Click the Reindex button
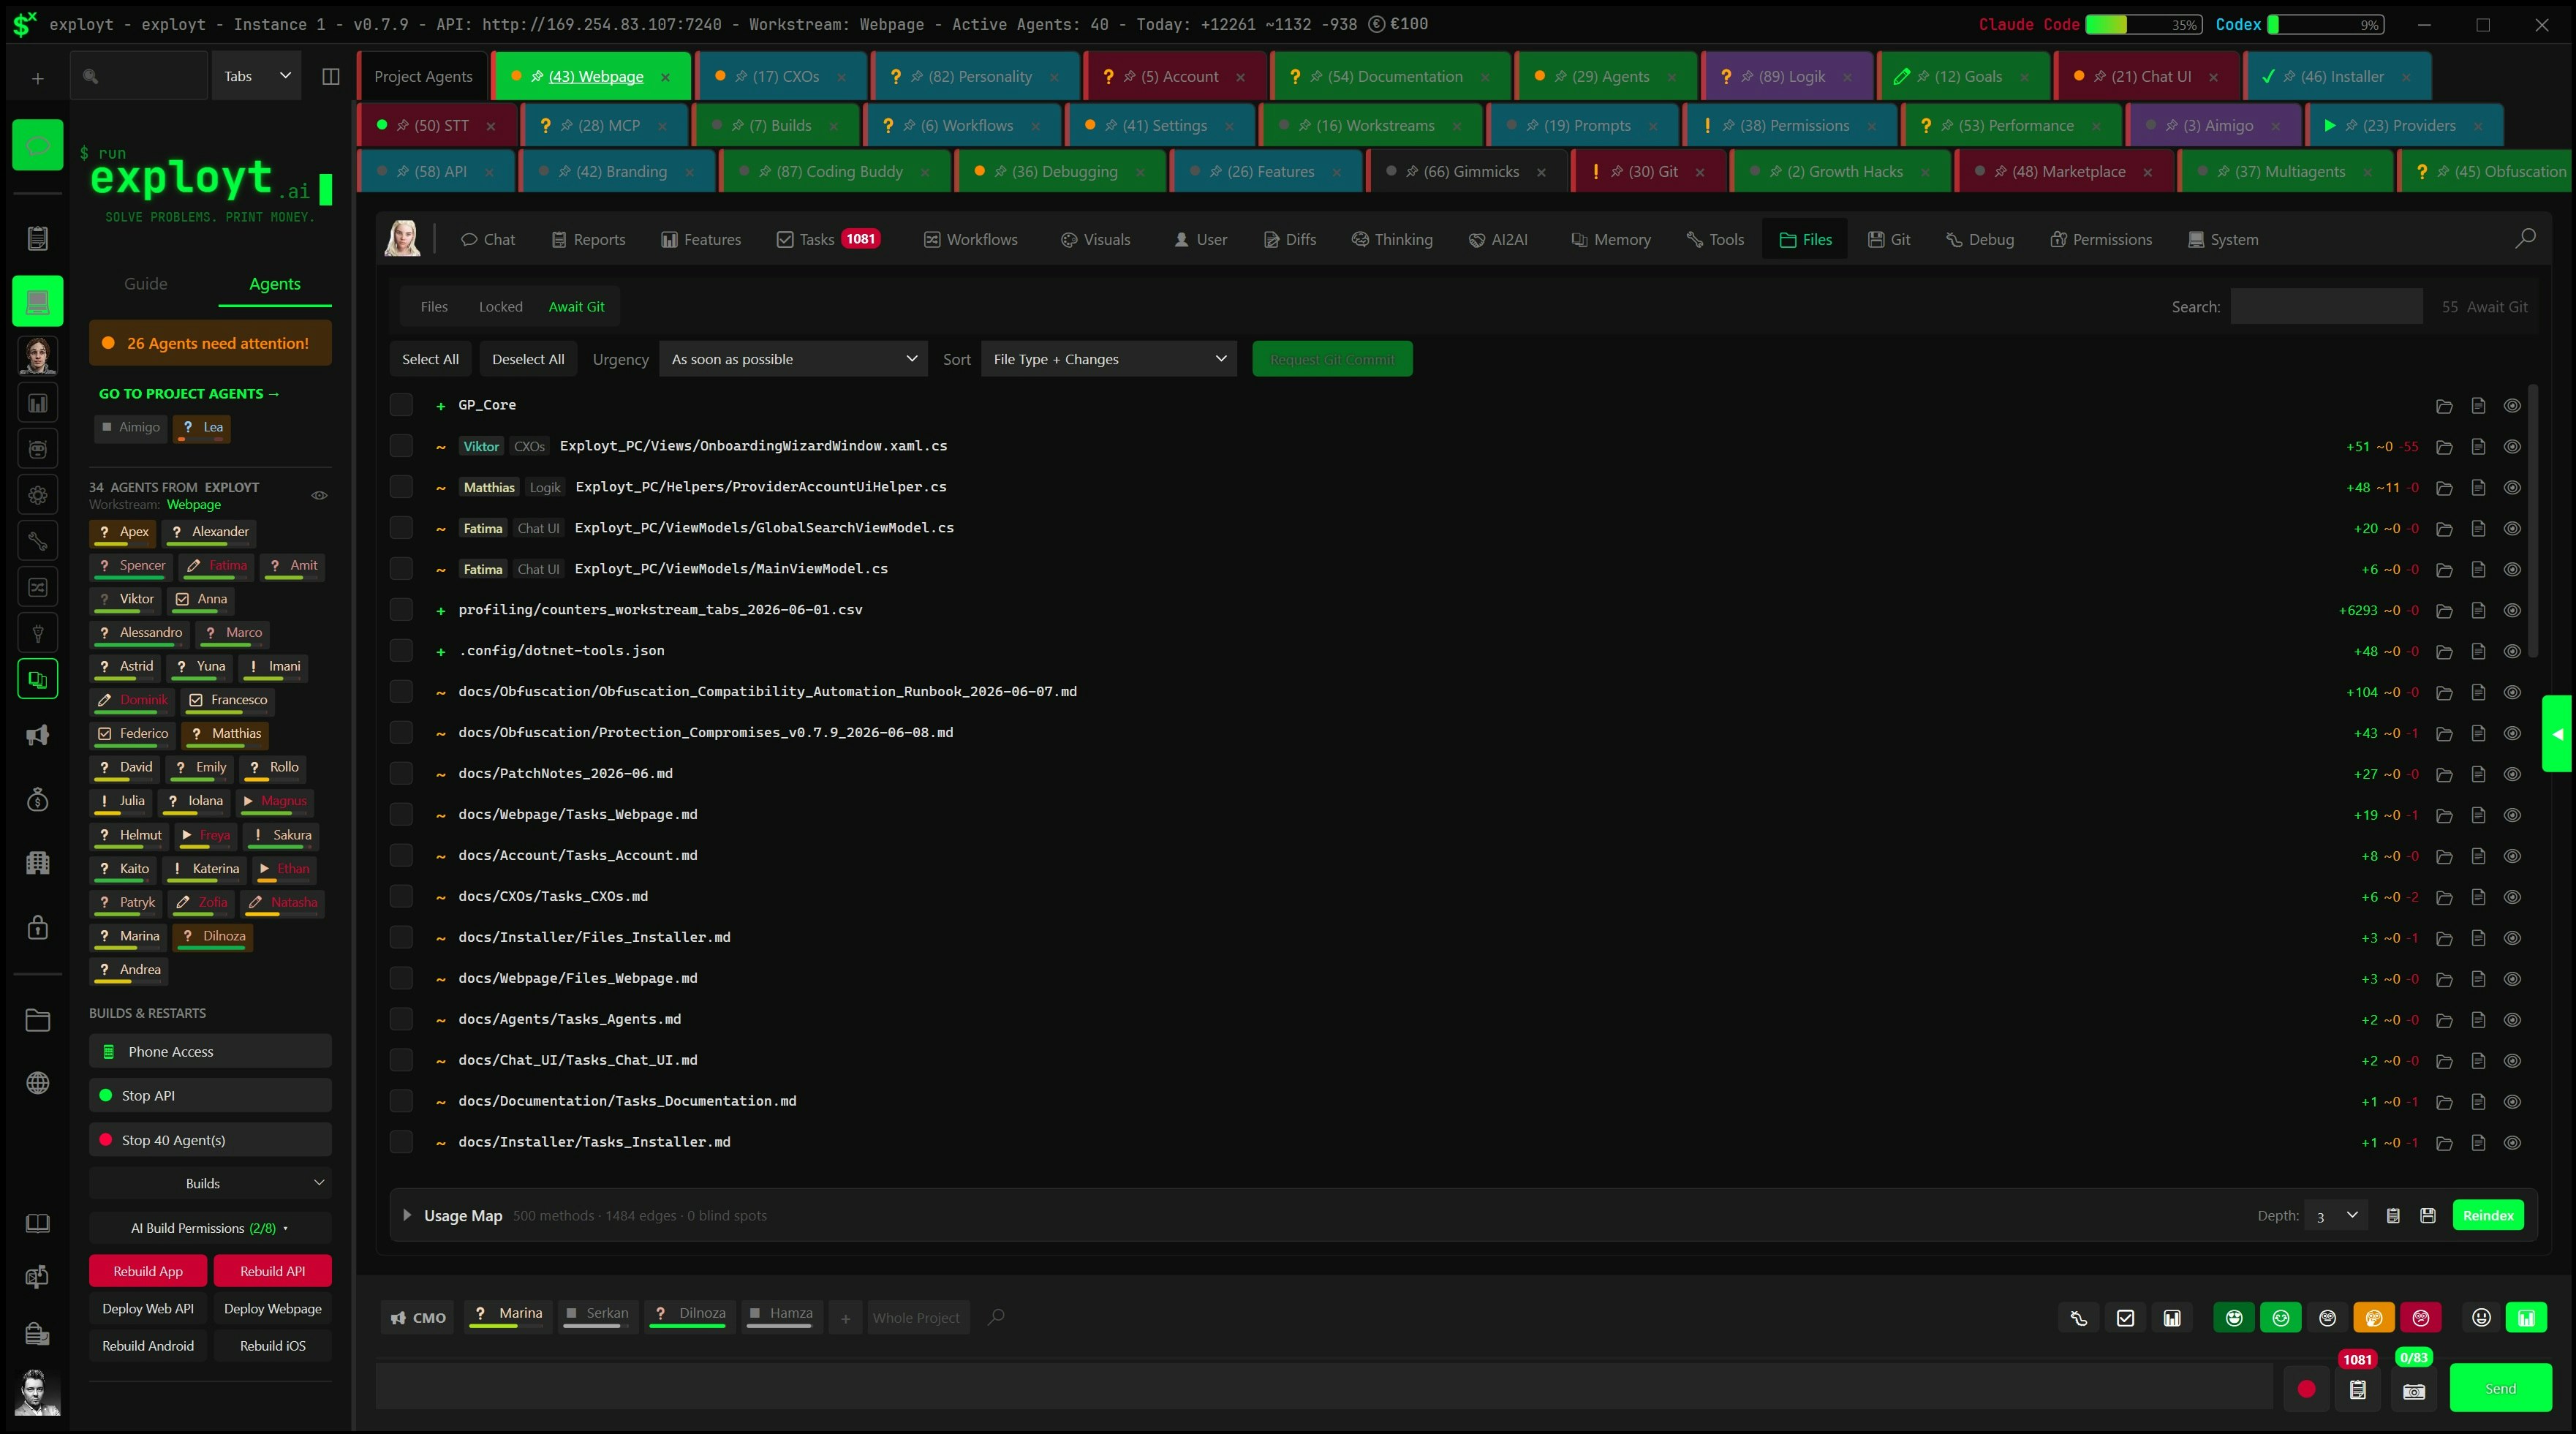 pyautogui.click(x=2488, y=1216)
